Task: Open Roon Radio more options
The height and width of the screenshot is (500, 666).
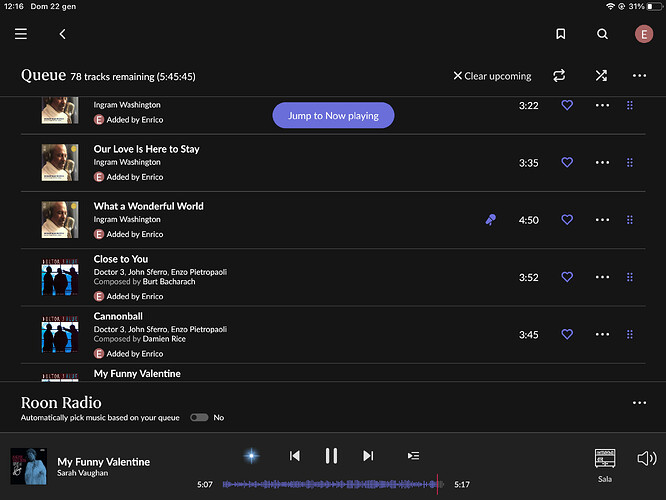Action: pos(639,403)
